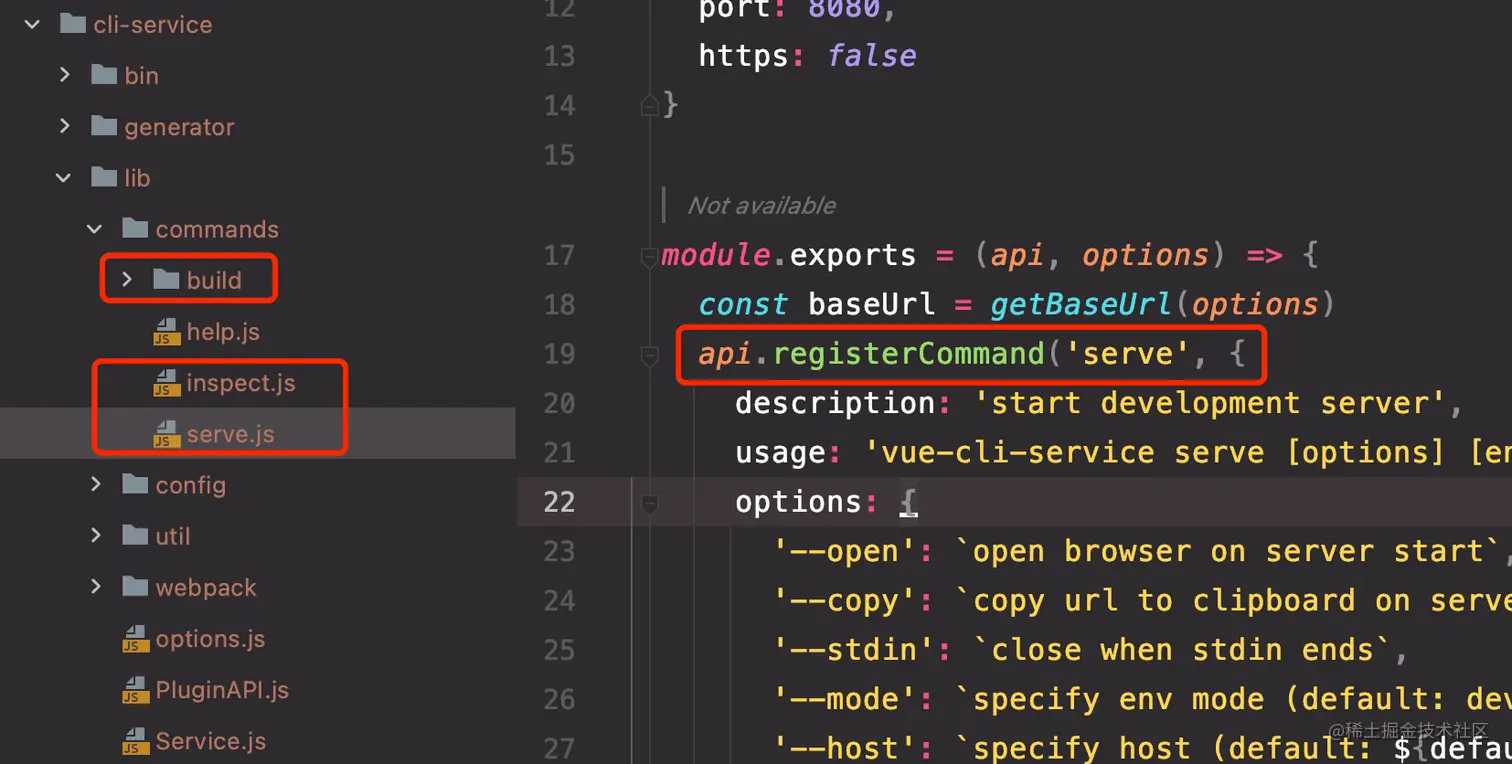Viewport: 1512px width, 764px height.
Task: Click the cli-service root folder icon
Action: (73, 23)
